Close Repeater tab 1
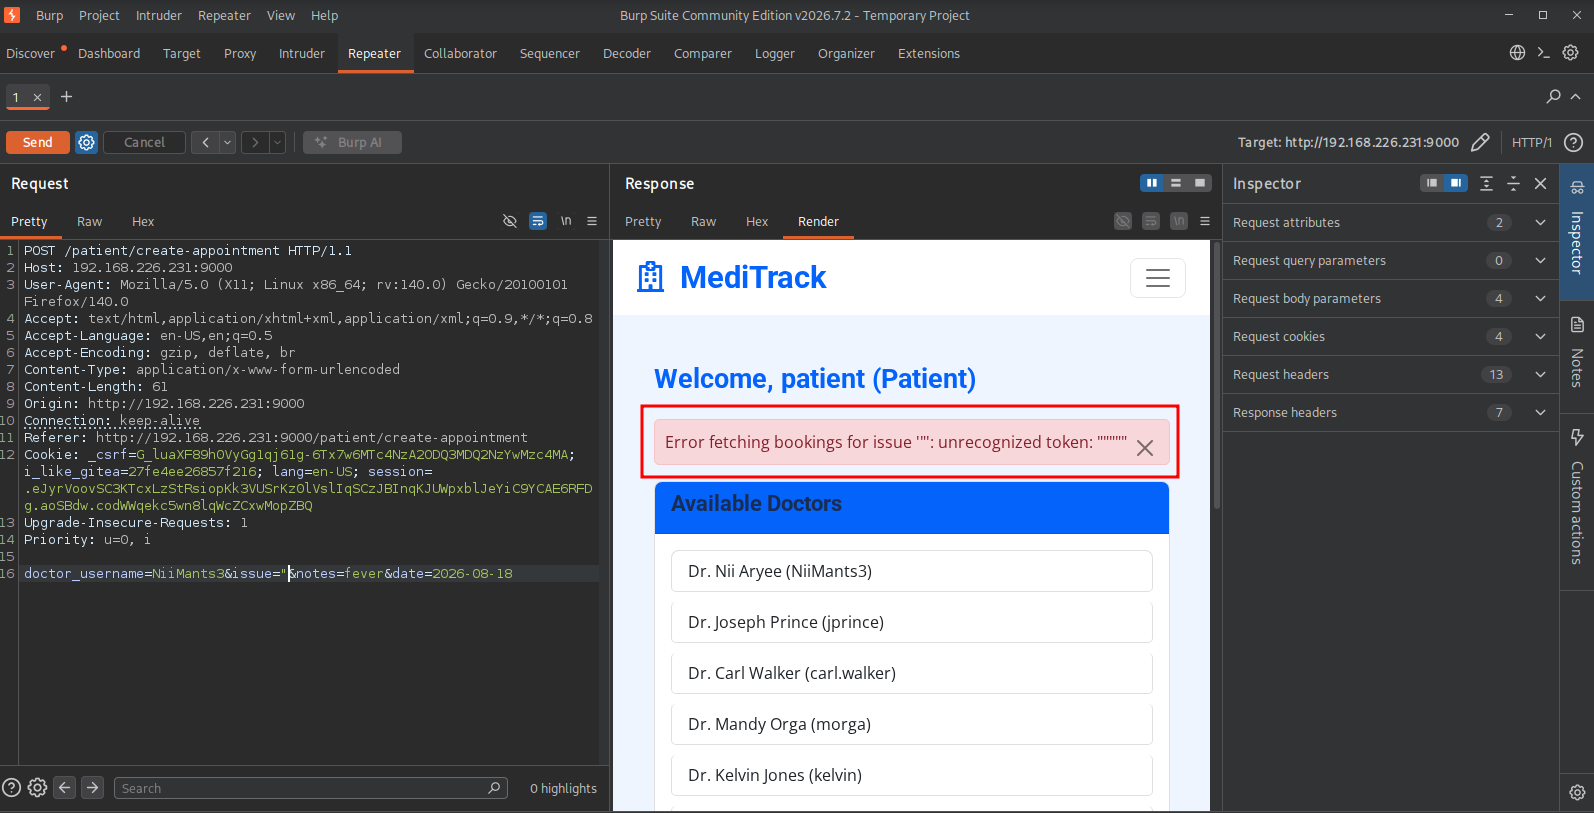Screen dimensions: 1594x813 [37, 97]
